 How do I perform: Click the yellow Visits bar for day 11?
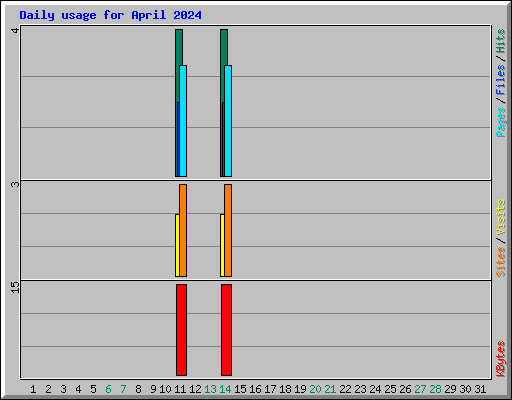tap(177, 245)
